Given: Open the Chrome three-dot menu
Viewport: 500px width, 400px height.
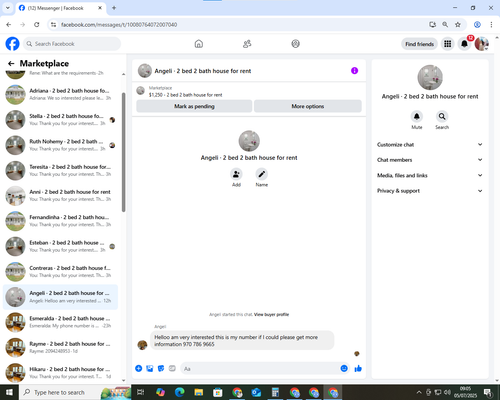Looking at the screenshot, I should pos(491,24).
